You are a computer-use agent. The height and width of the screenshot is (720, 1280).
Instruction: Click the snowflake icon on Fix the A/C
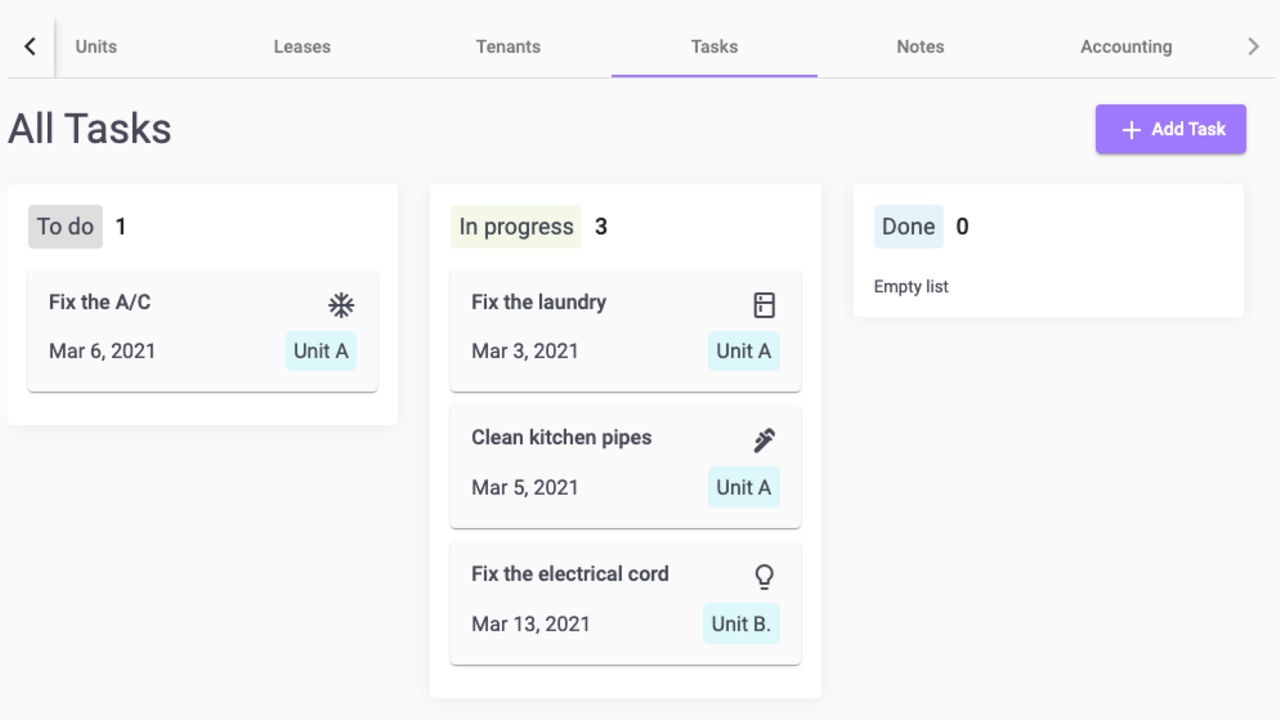pyautogui.click(x=341, y=305)
